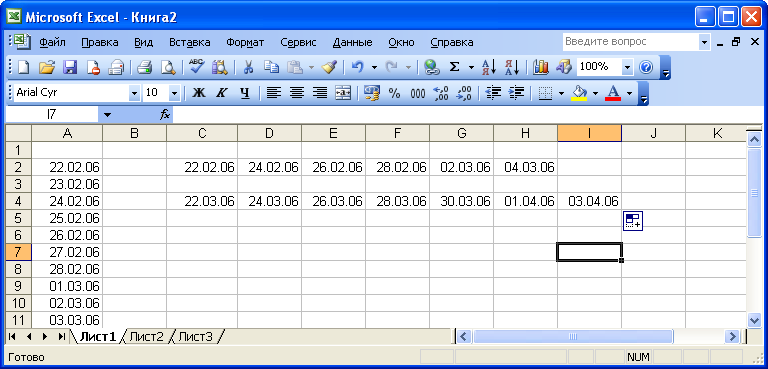Undo the last action
The height and width of the screenshot is (369, 768).
click(x=358, y=67)
